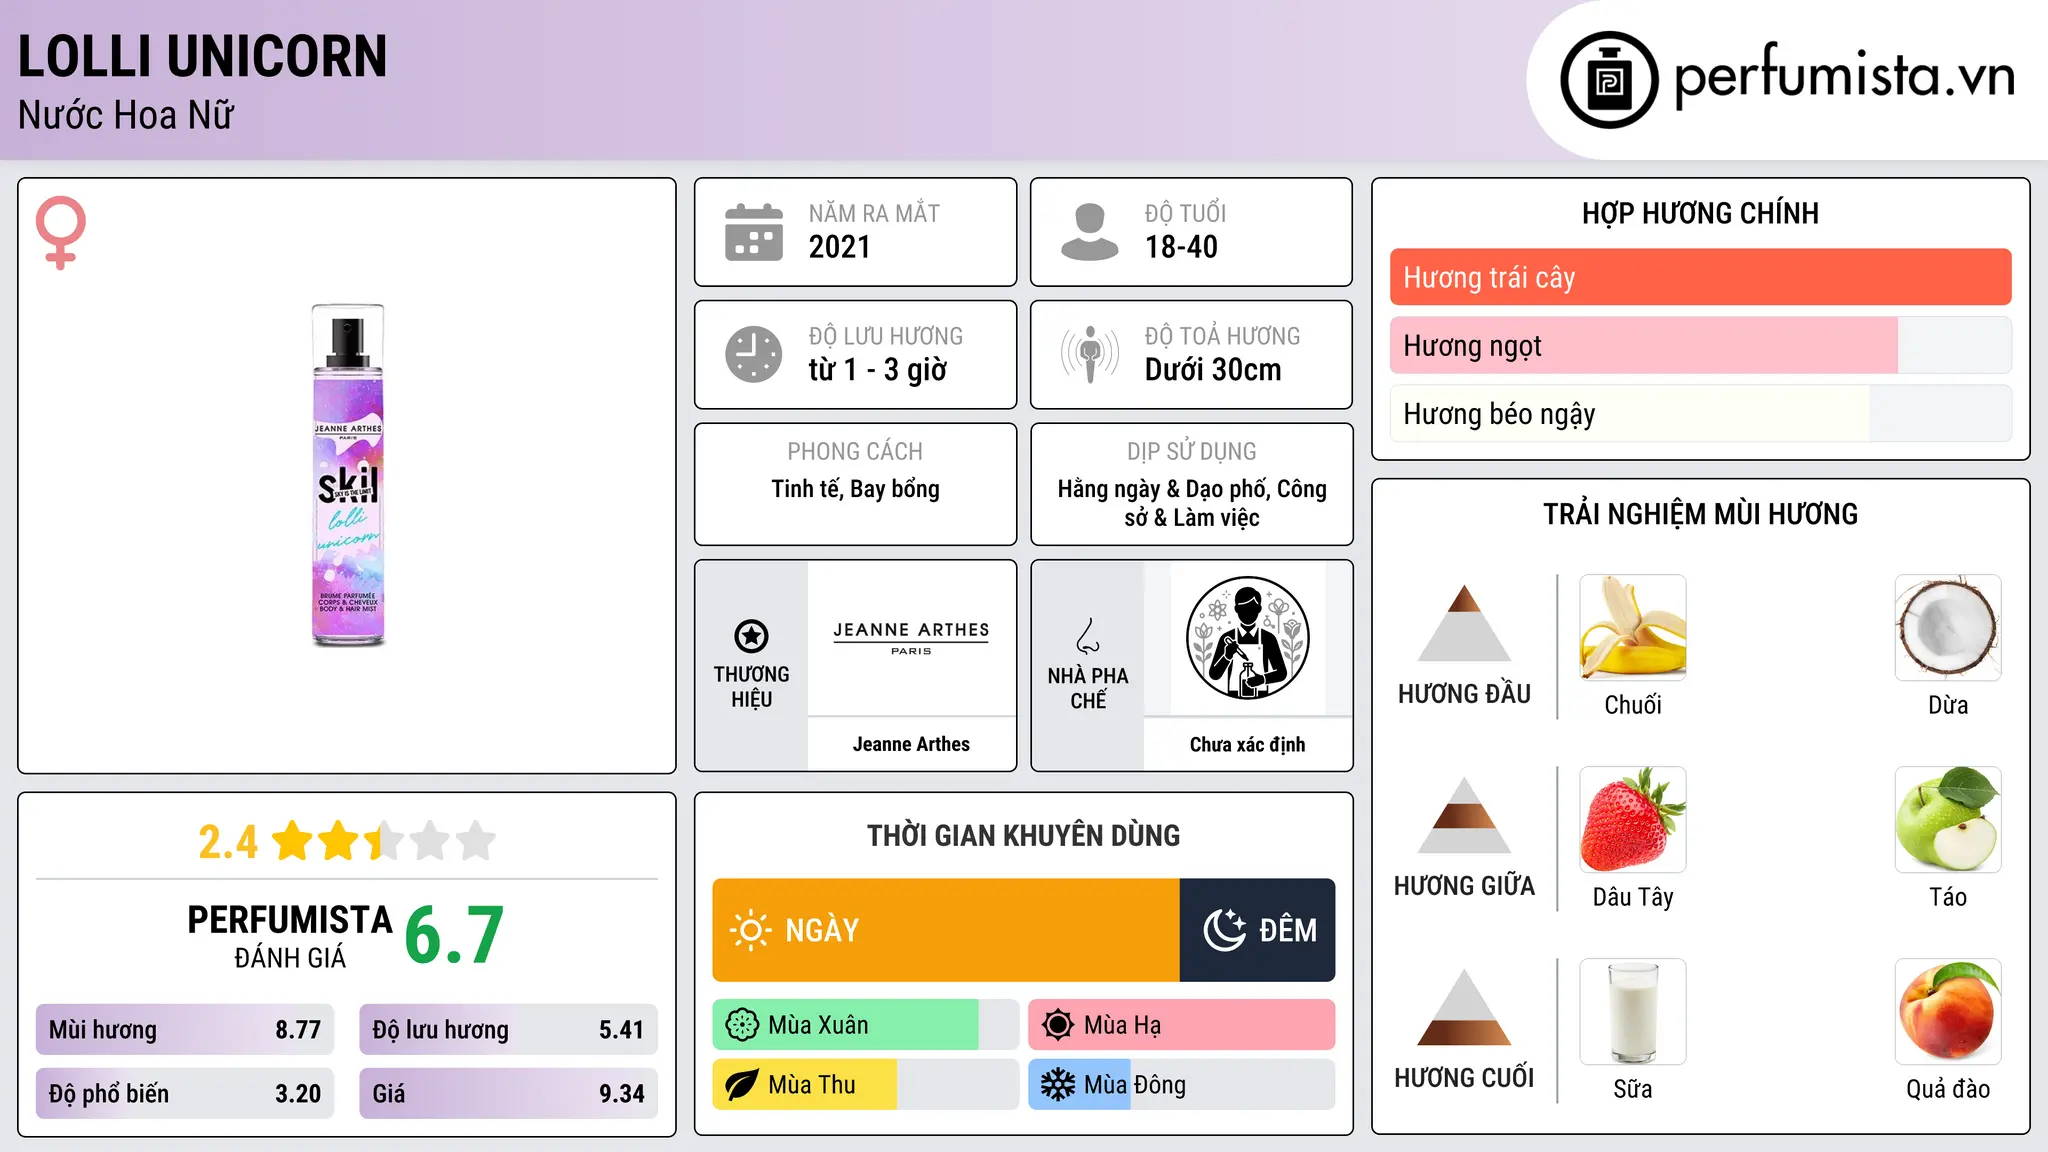Image resolution: width=2048 pixels, height=1152 pixels.
Task: Click the age range value 18-40
Action: pos(1181,247)
